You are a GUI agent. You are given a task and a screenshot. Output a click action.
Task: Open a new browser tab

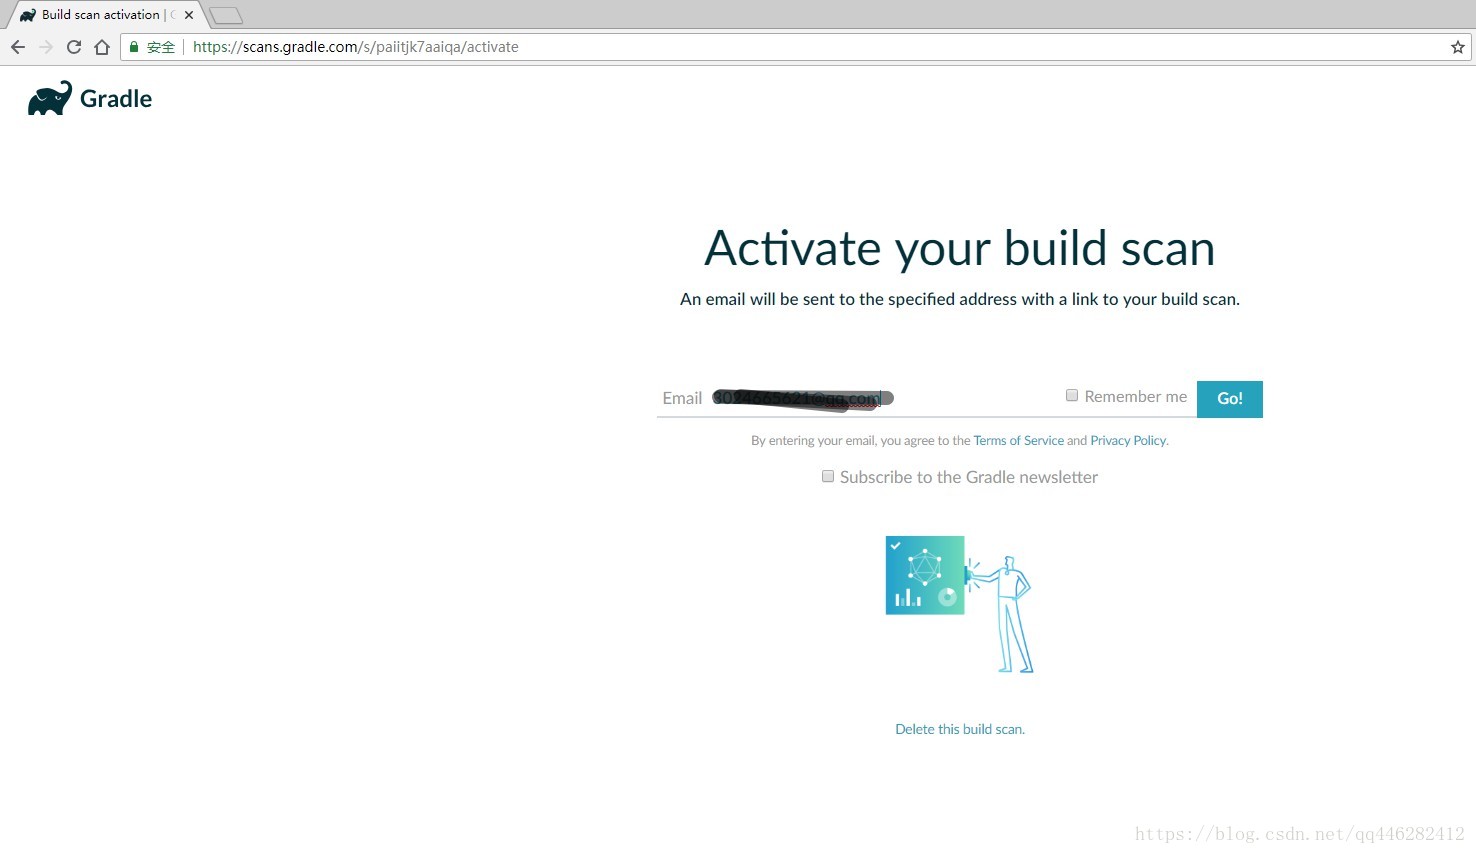tap(226, 15)
